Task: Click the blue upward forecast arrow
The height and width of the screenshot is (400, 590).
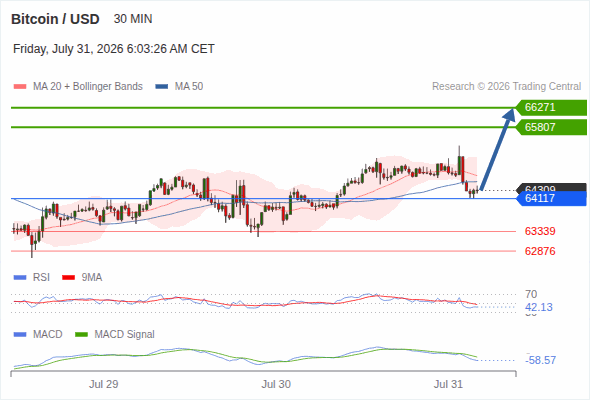Action: coord(497,149)
